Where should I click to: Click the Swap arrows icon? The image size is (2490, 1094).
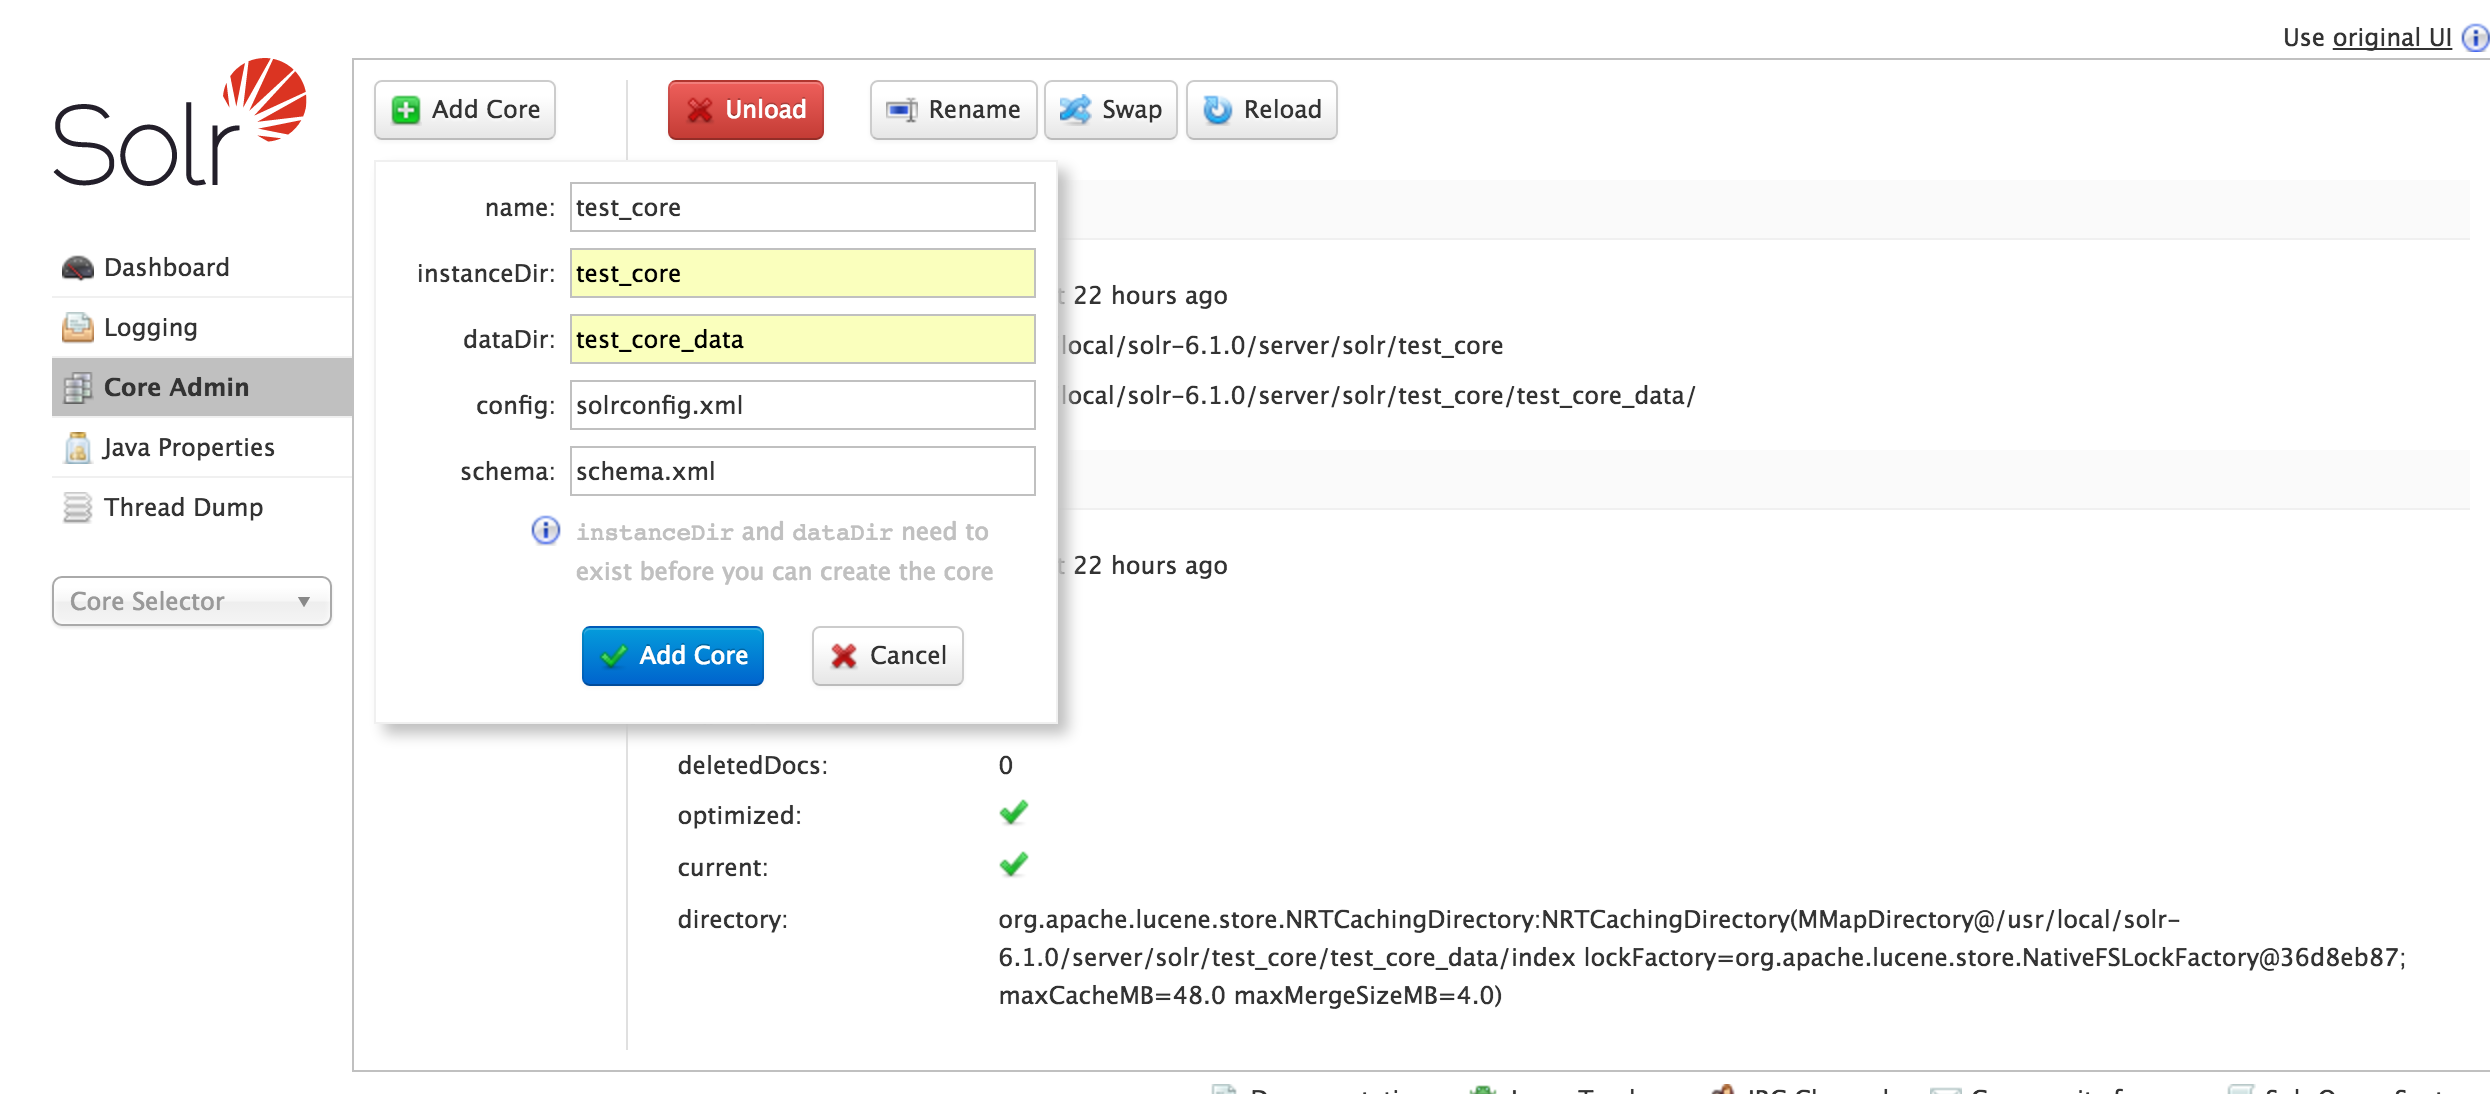[1075, 110]
